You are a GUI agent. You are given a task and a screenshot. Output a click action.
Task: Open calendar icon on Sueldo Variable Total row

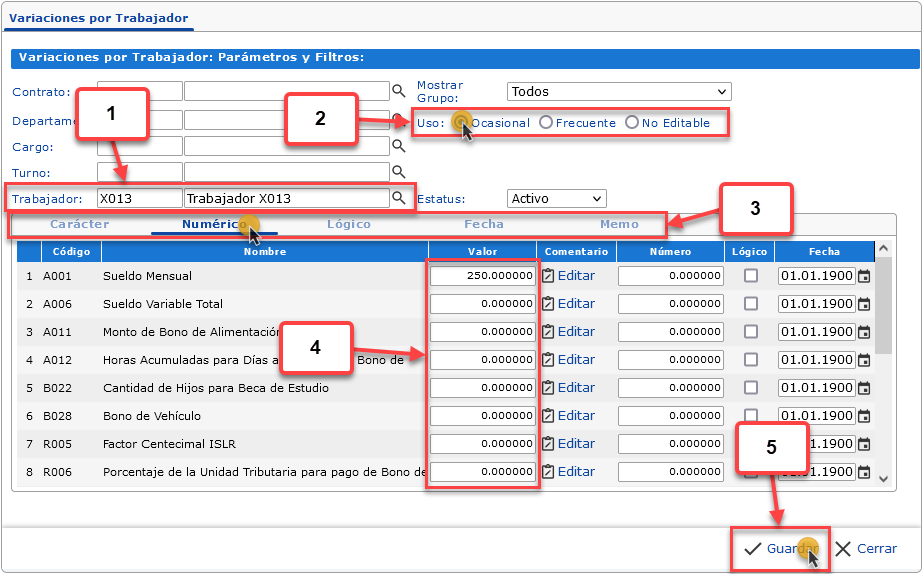[x=864, y=304]
